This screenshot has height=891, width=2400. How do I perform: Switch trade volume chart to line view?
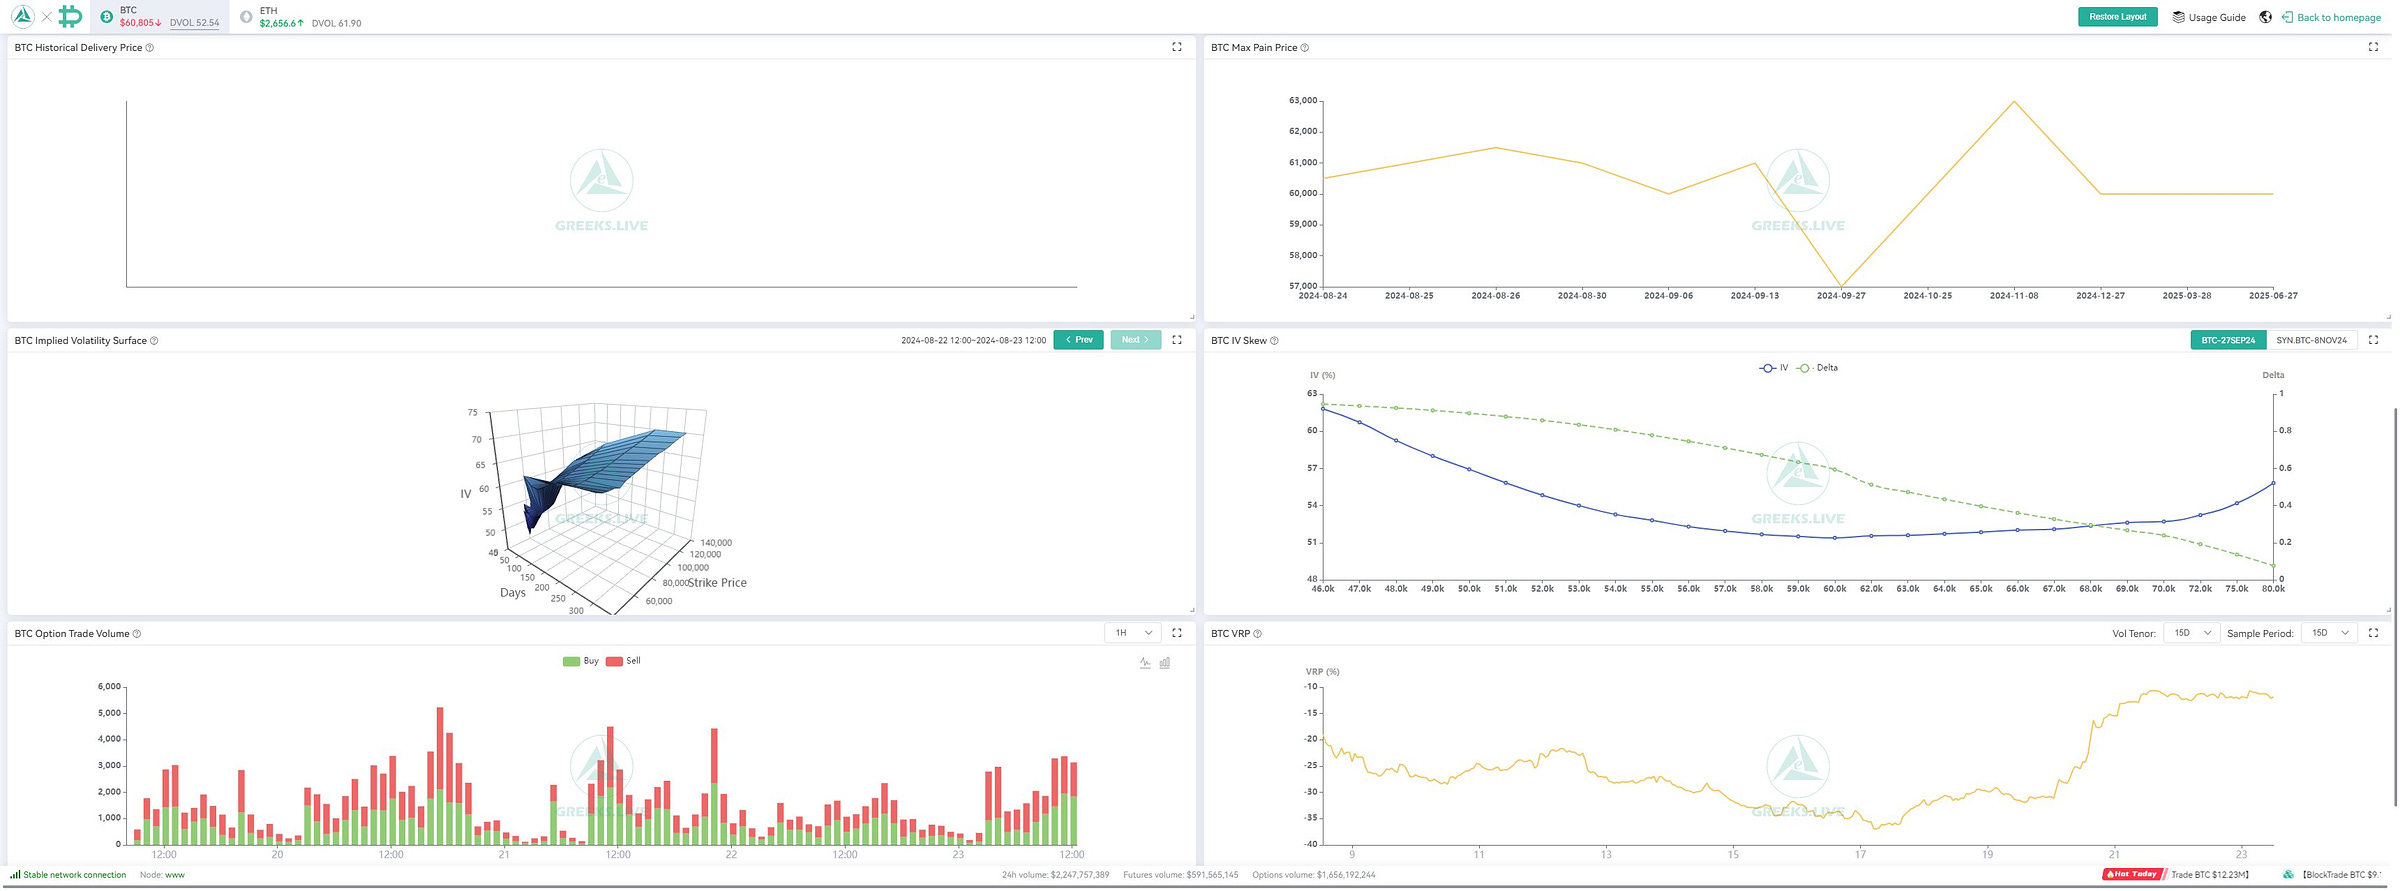click(1145, 663)
